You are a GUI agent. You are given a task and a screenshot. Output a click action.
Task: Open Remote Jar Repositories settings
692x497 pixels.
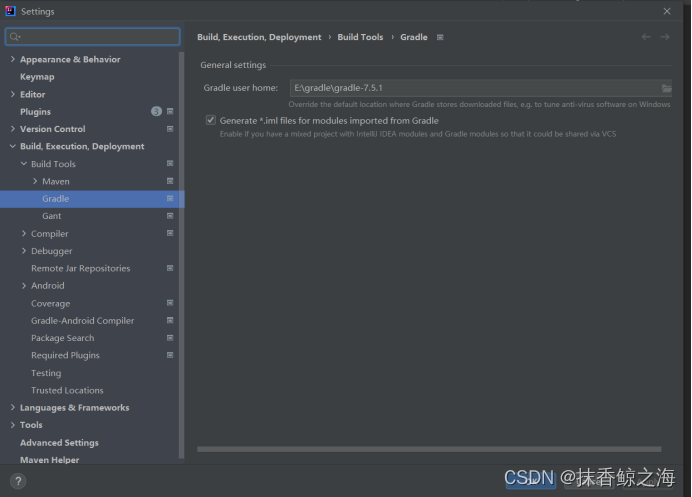[x=81, y=268]
